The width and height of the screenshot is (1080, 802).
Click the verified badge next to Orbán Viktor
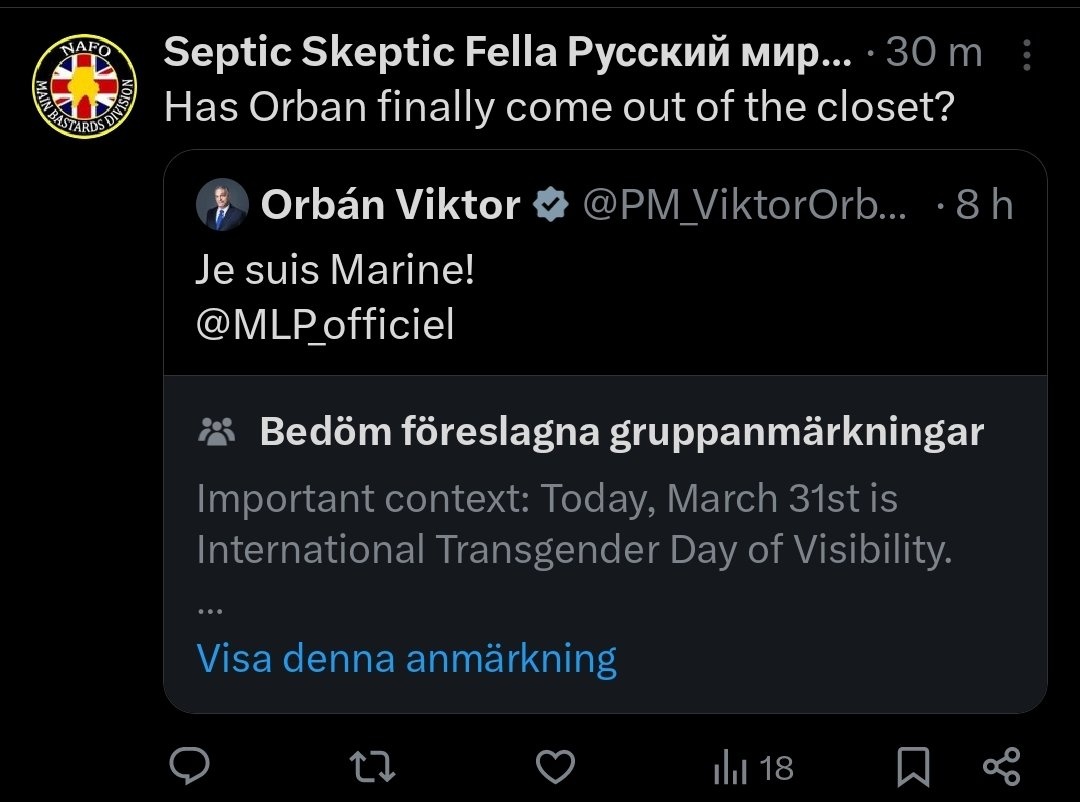[549, 206]
